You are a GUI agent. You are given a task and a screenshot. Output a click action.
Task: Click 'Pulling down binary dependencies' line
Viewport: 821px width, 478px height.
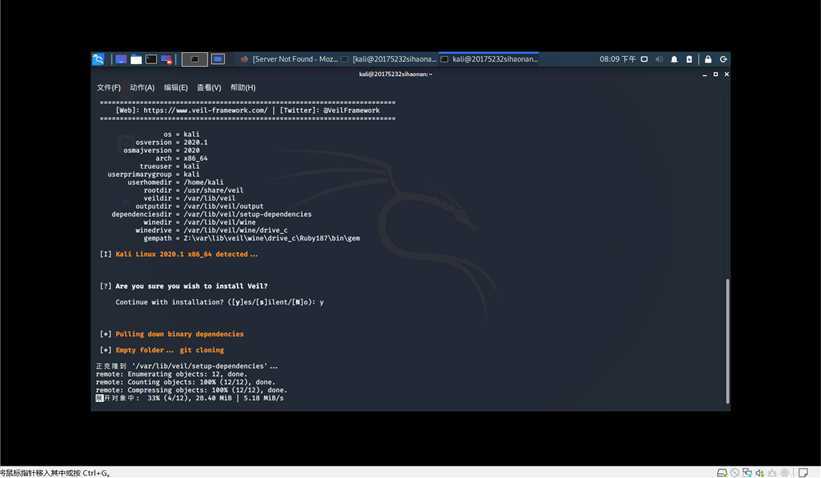click(x=180, y=334)
